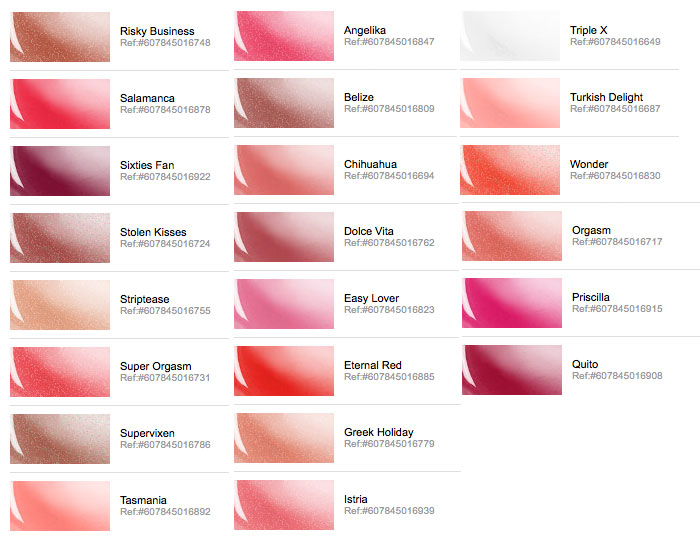
Task: Click reference number Ref:#607845016885
Action: coord(389,377)
